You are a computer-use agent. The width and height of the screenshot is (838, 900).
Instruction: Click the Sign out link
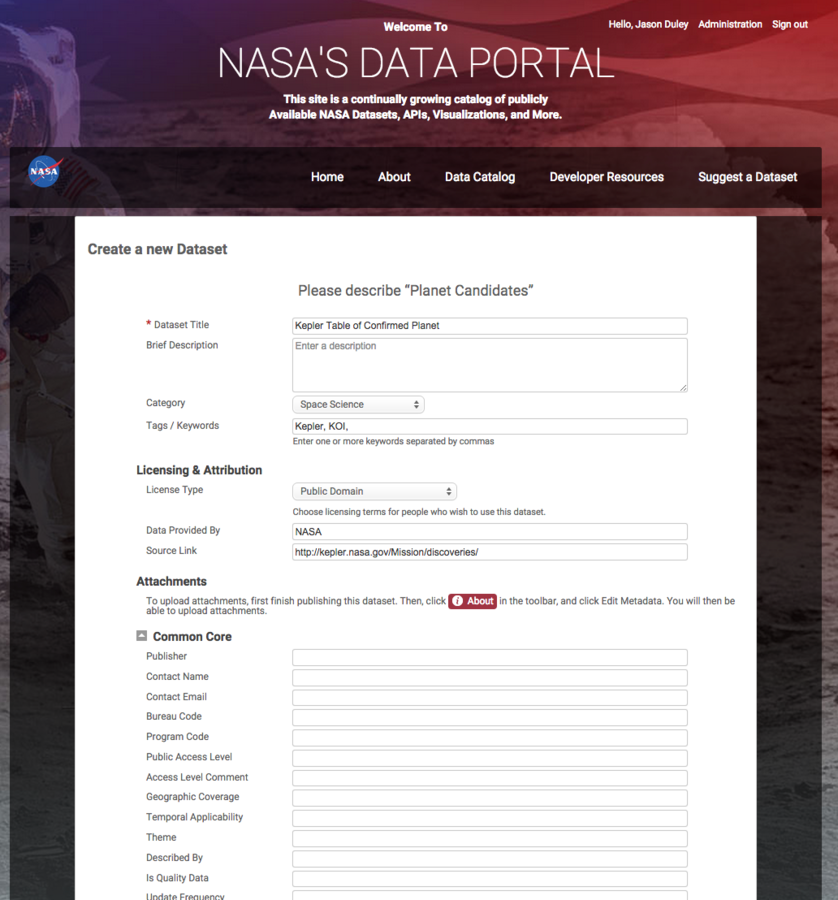pyautogui.click(x=790, y=24)
